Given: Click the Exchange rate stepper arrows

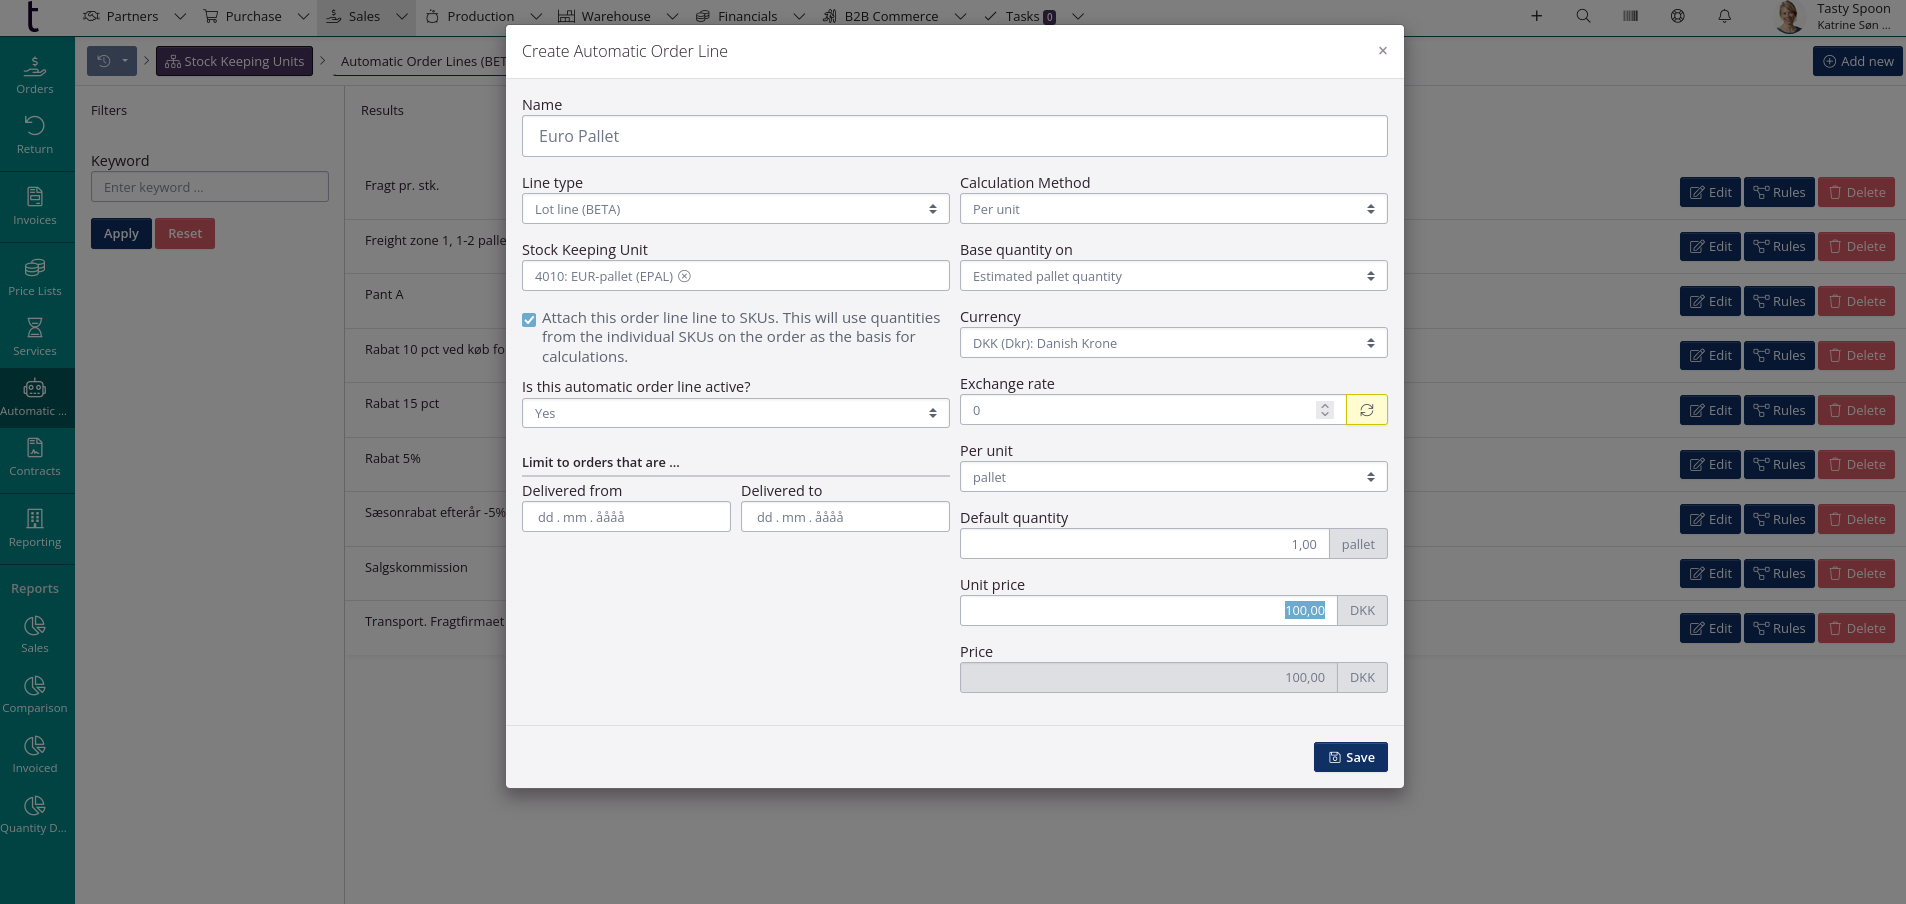Looking at the screenshot, I should pyautogui.click(x=1325, y=410).
